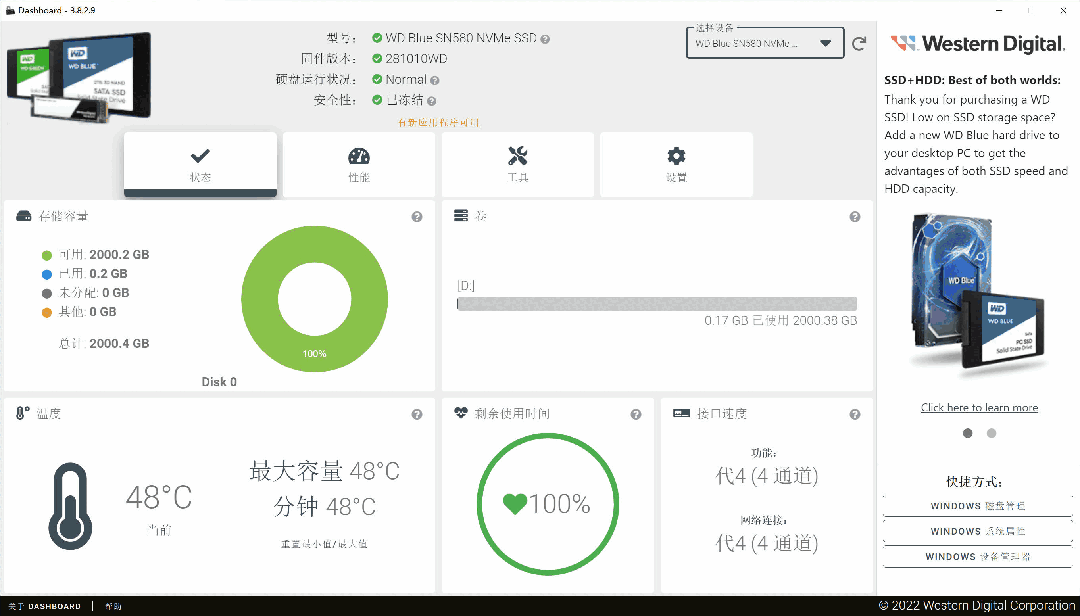Click the blue used space legend dot
Viewport: 1080px width, 616px height.
pos(47,274)
